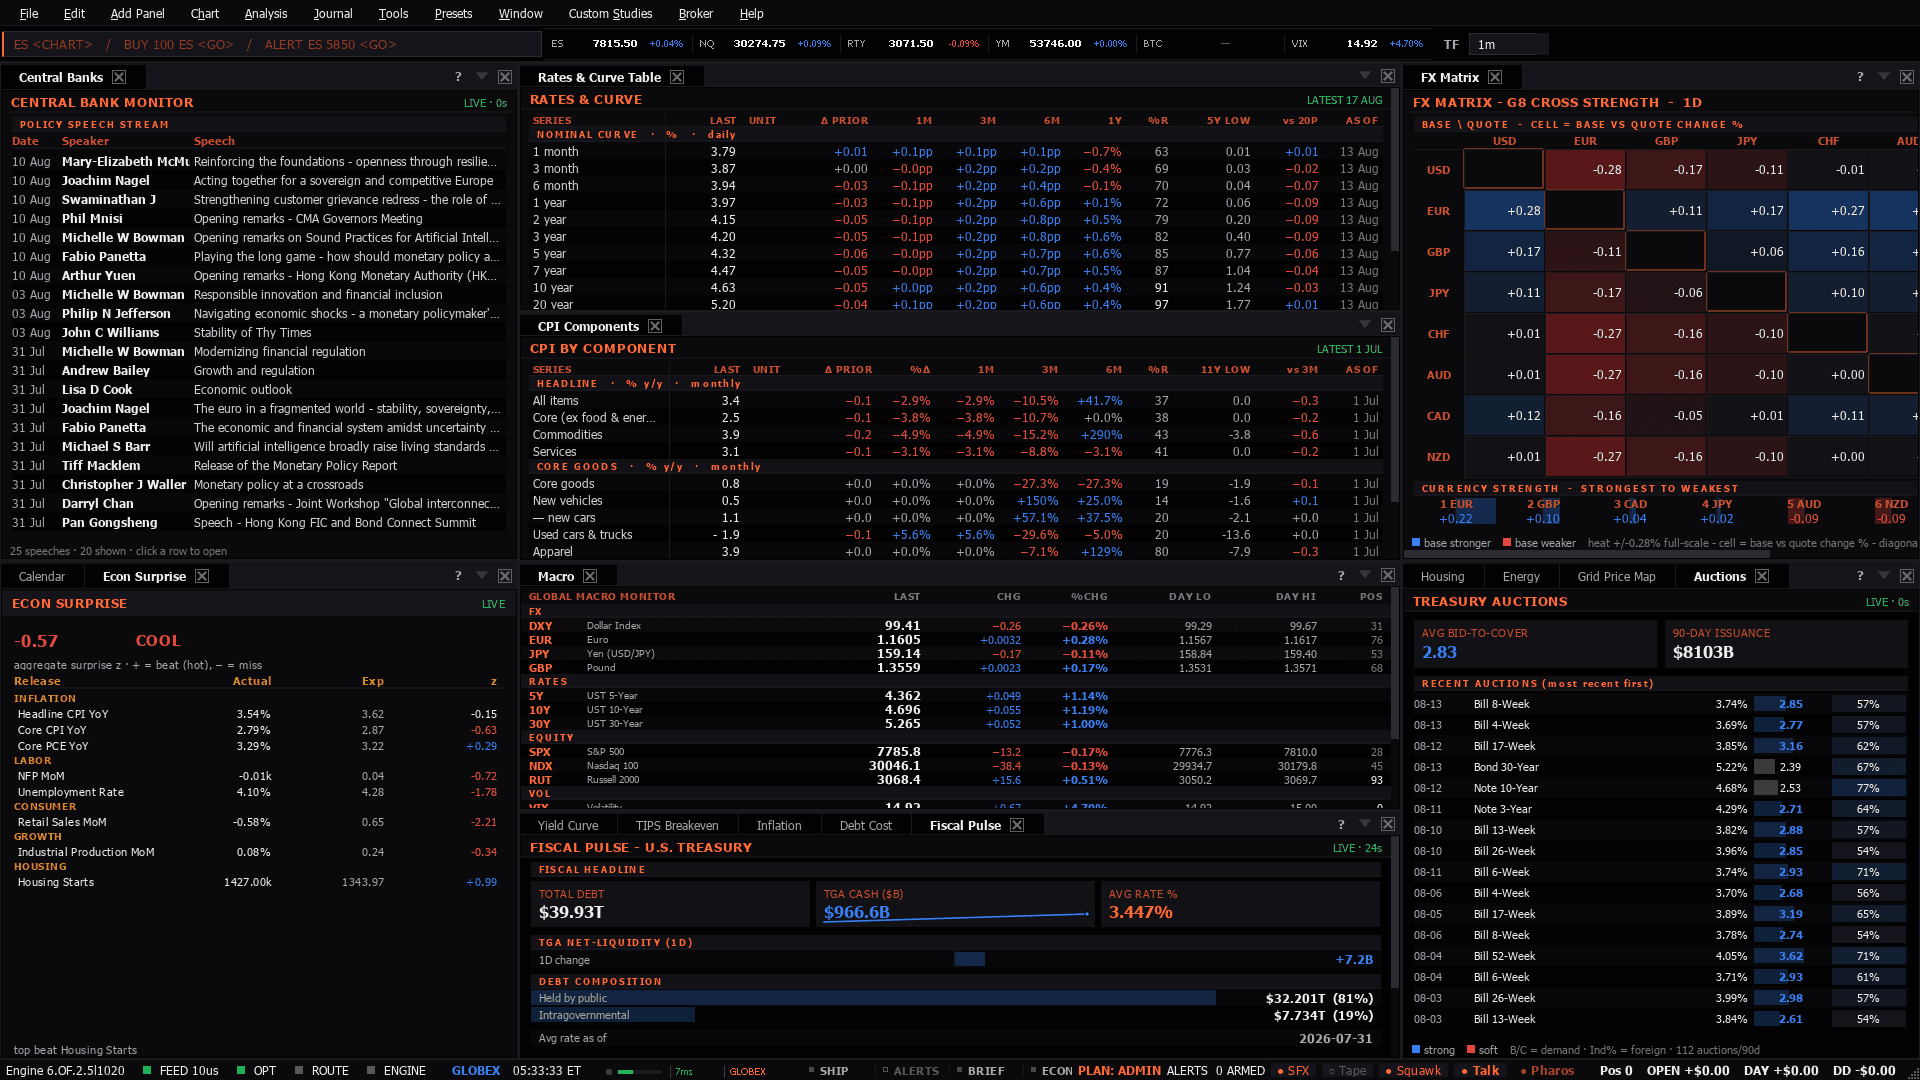The height and width of the screenshot is (1080, 1920).
Task: Close the Macro tab
Action: click(590, 576)
